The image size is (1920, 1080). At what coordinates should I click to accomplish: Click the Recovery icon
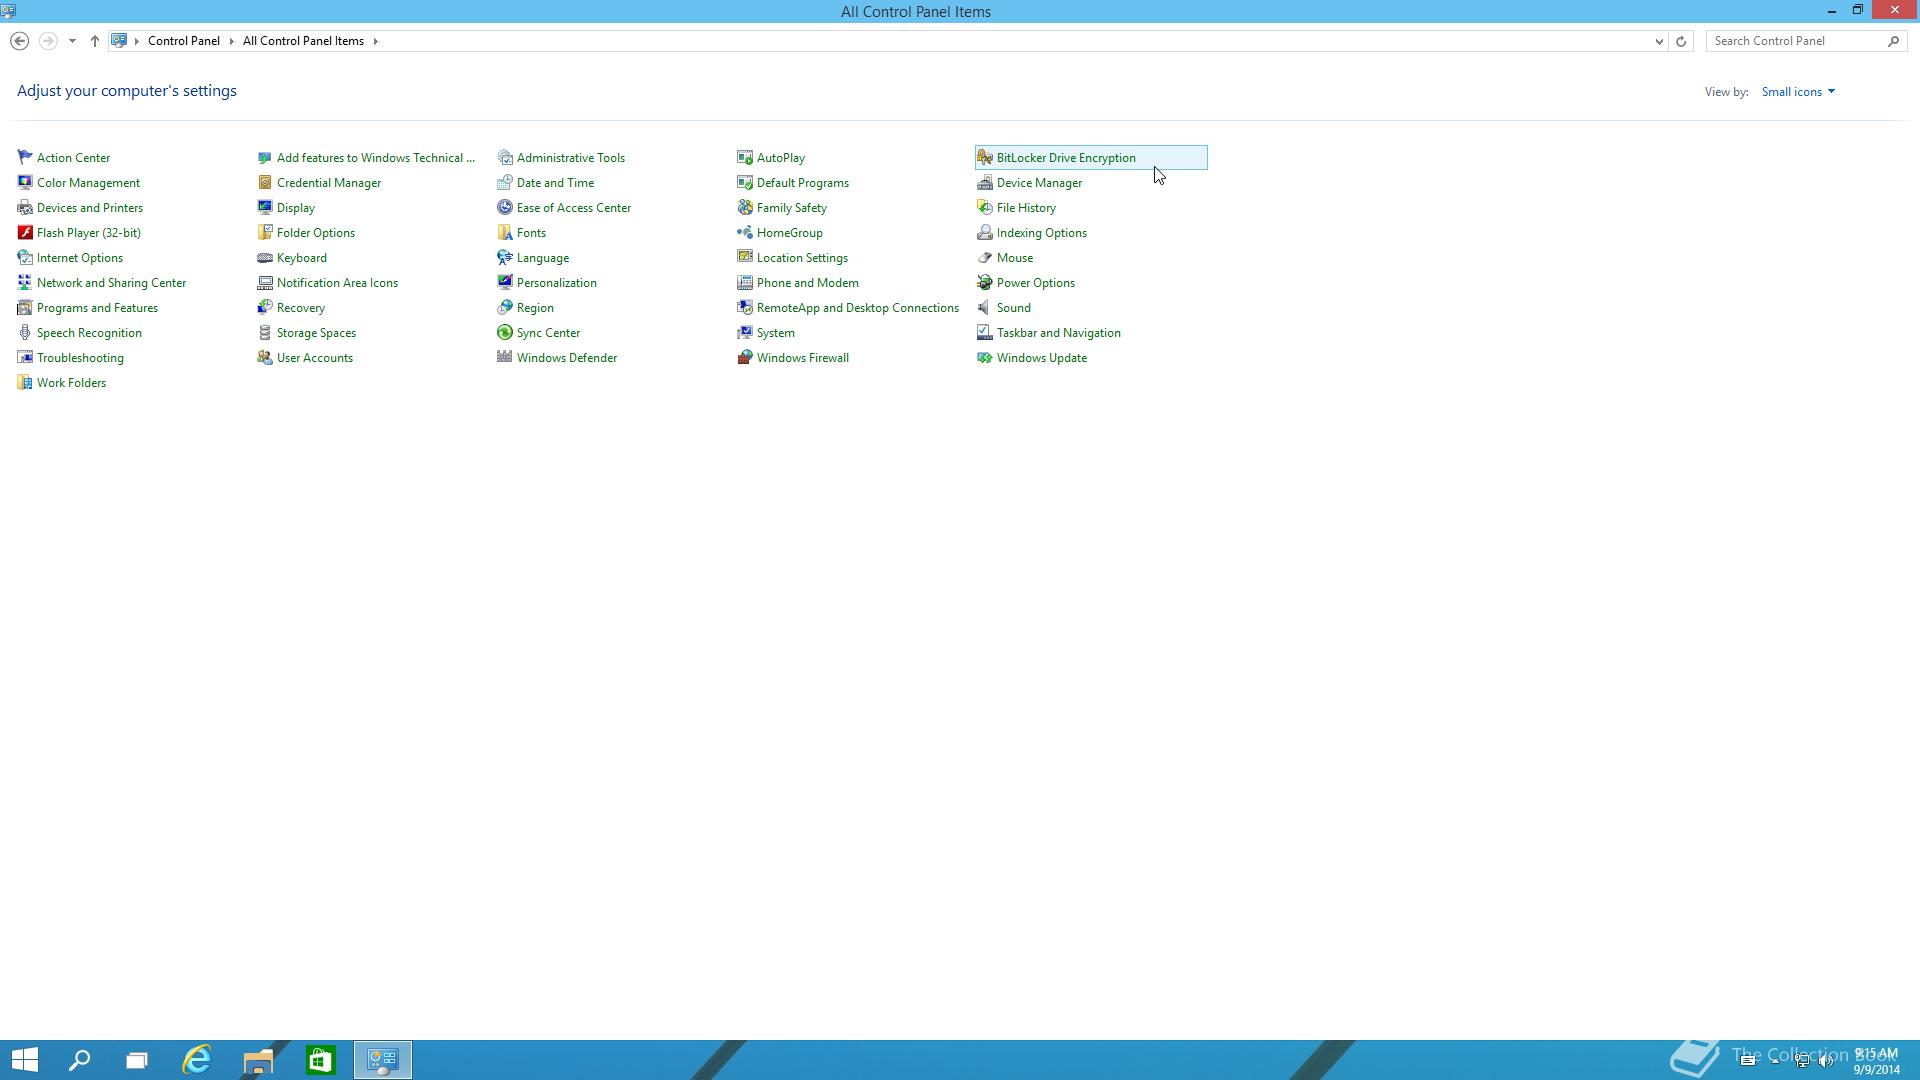(265, 307)
